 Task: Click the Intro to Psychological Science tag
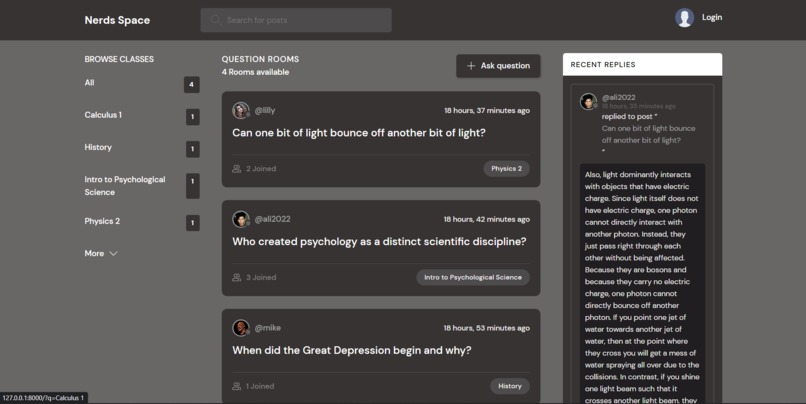[x=473, y=278]
